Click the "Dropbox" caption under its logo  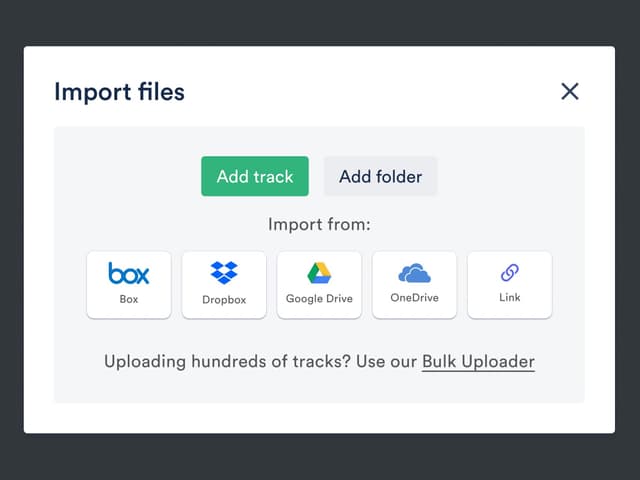(224, 299)
